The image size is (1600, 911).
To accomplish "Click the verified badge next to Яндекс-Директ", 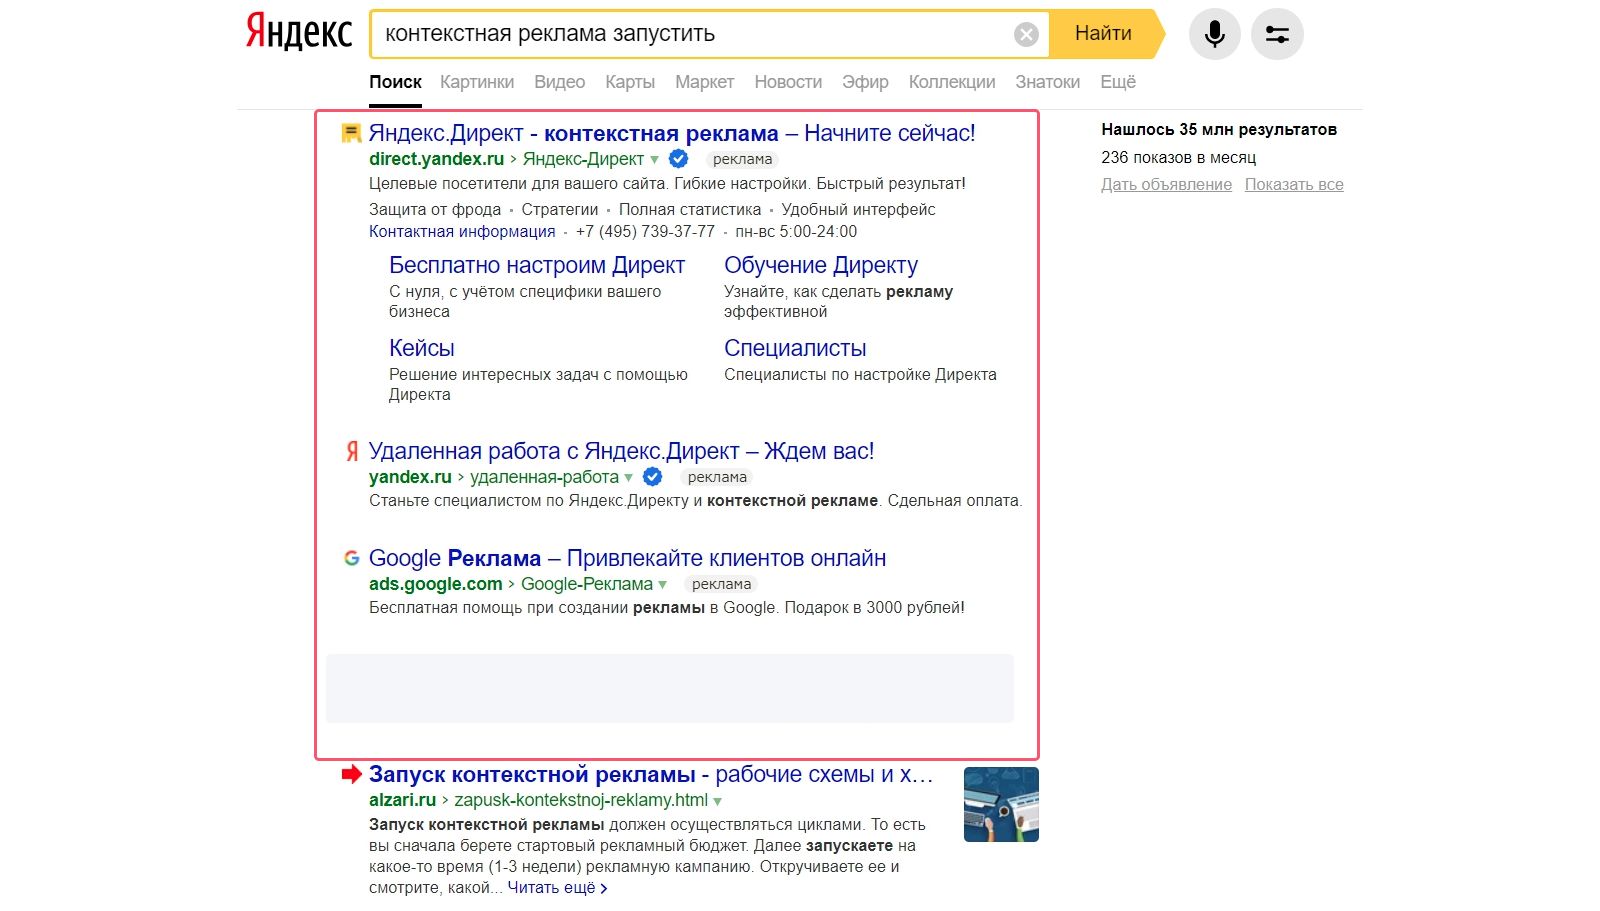I will (x=677, y=158).
